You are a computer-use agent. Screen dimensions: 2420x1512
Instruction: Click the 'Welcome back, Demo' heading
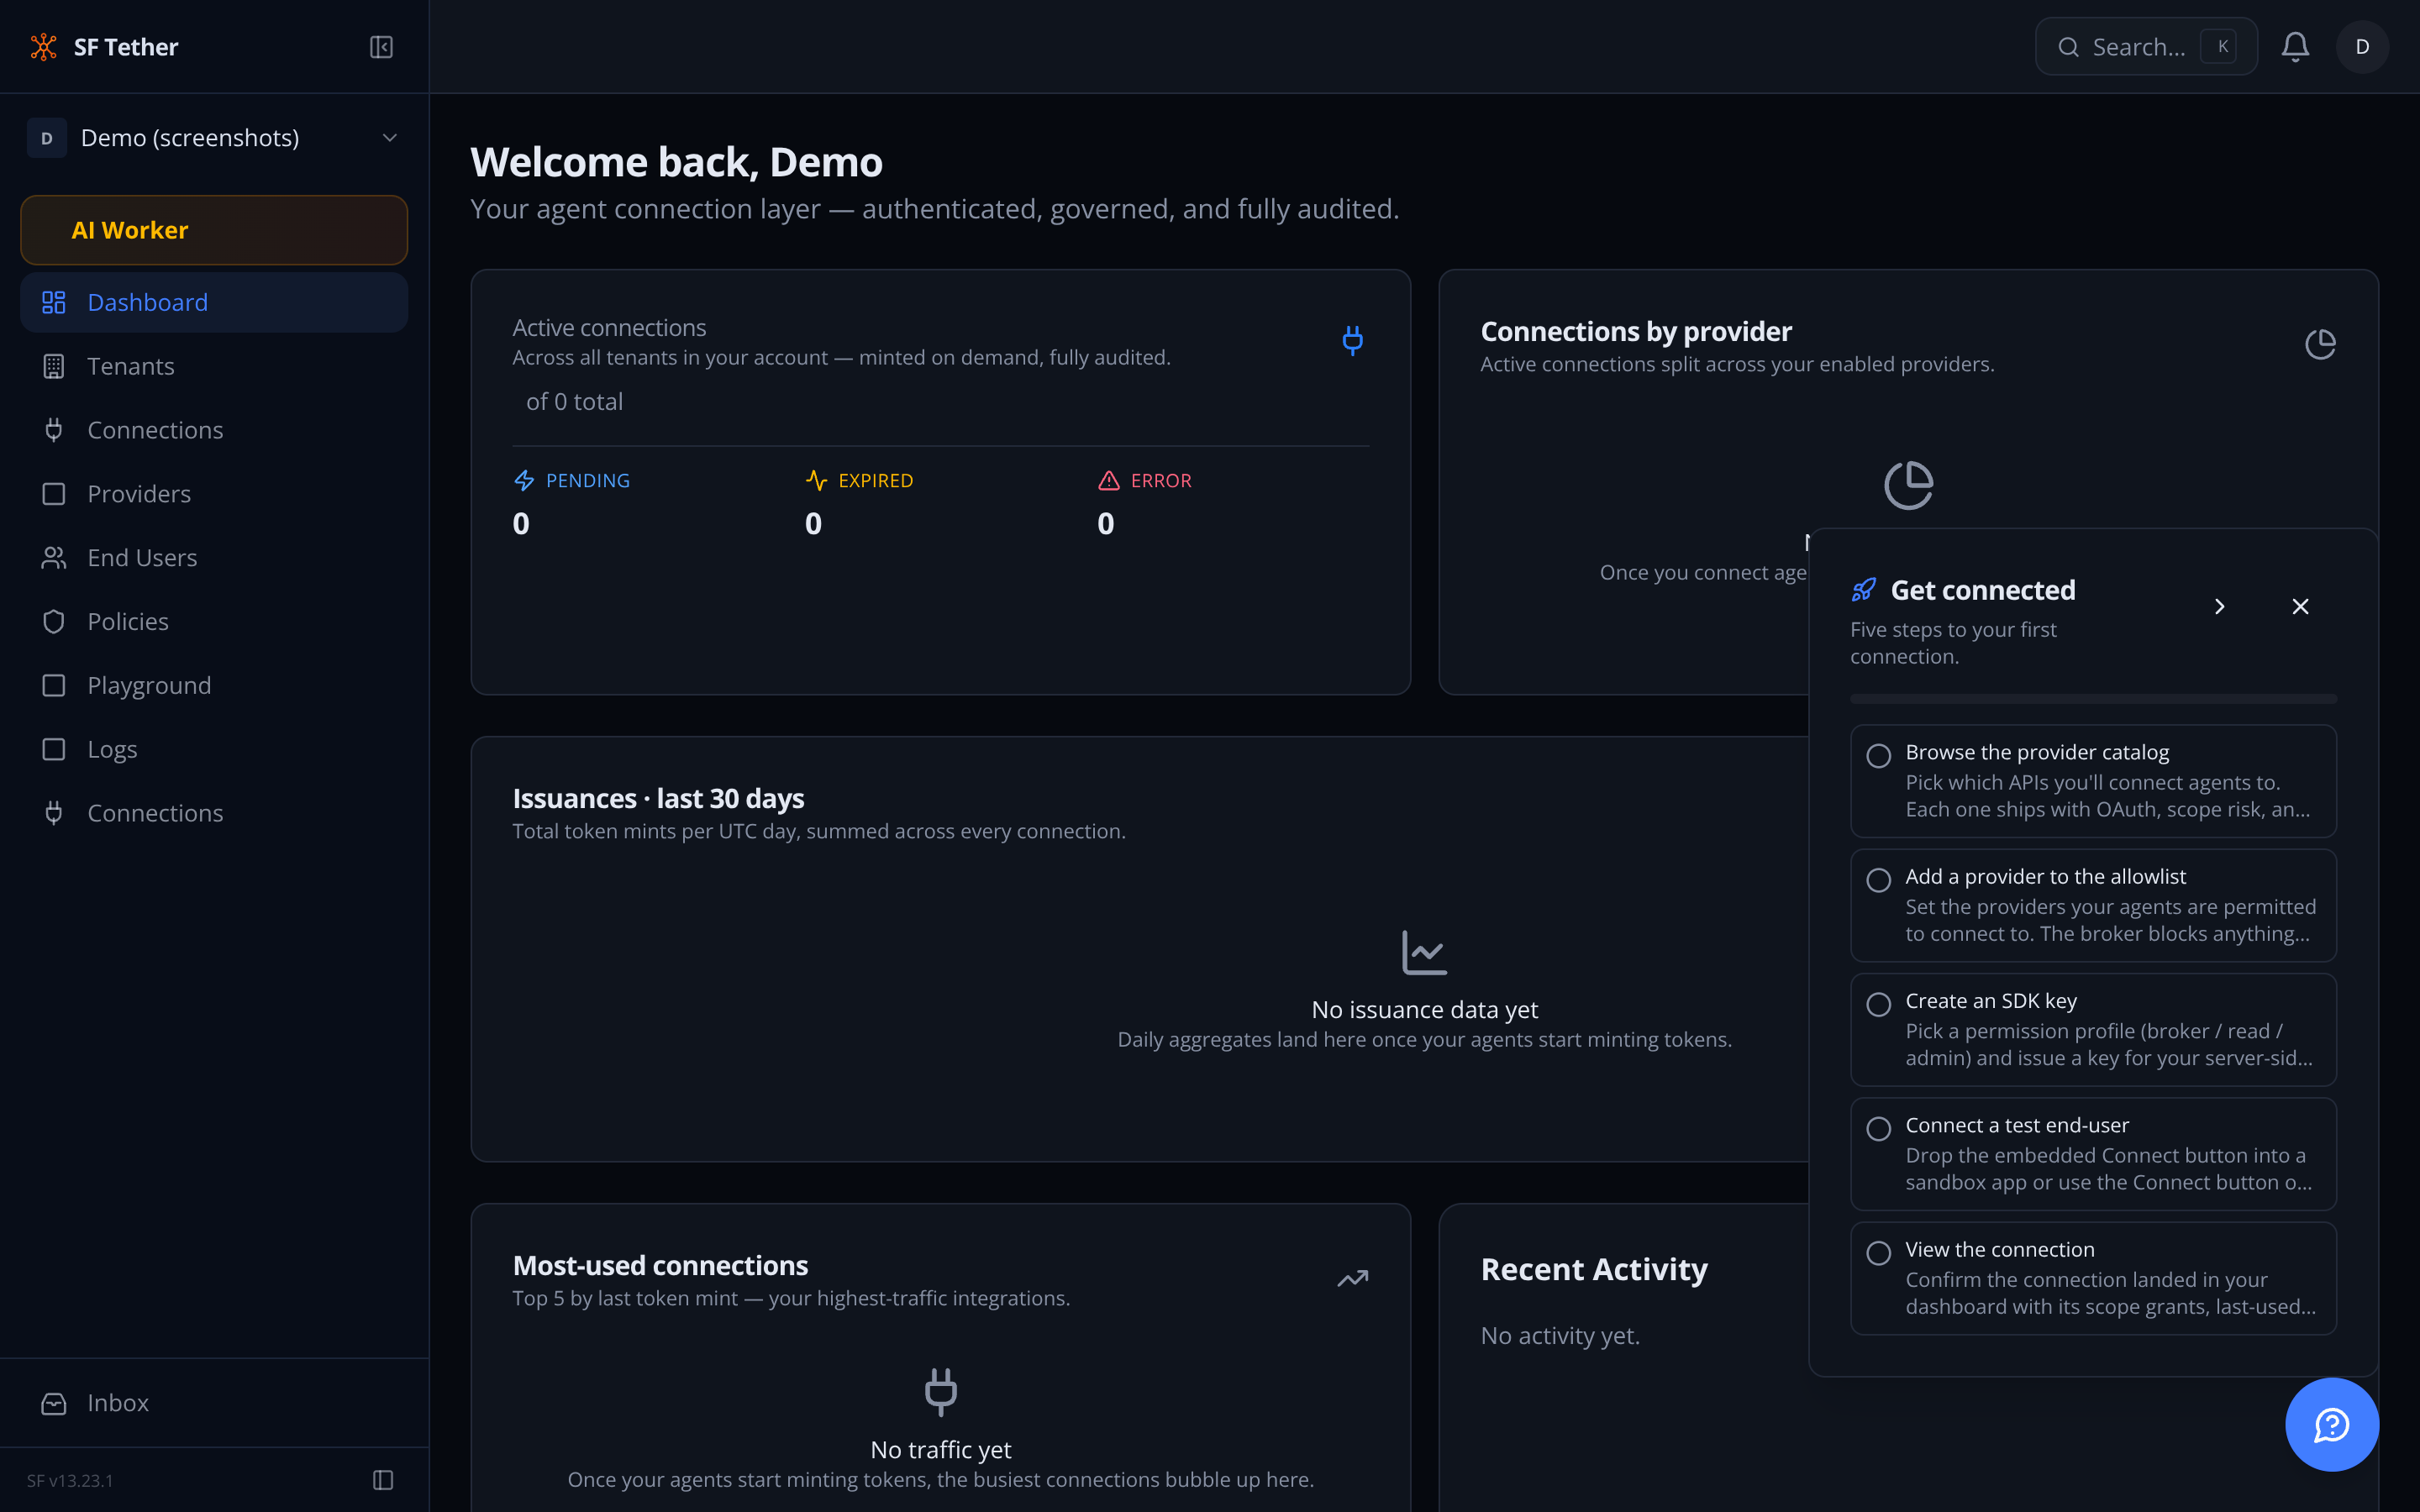[676, 162]
